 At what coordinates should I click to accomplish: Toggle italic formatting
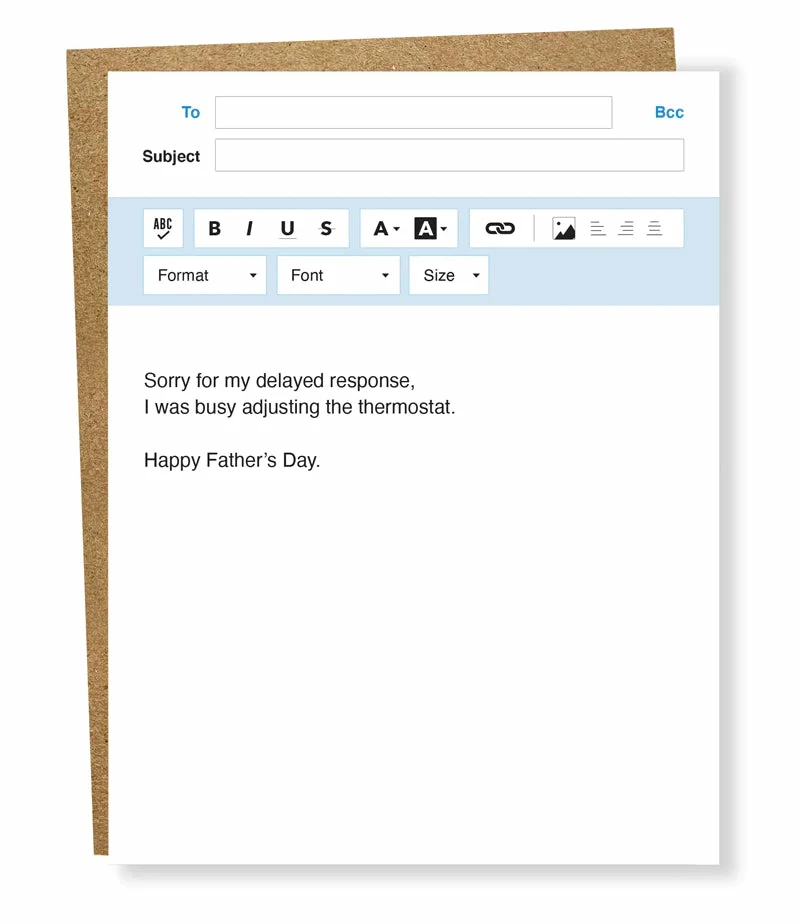(249, 229)
